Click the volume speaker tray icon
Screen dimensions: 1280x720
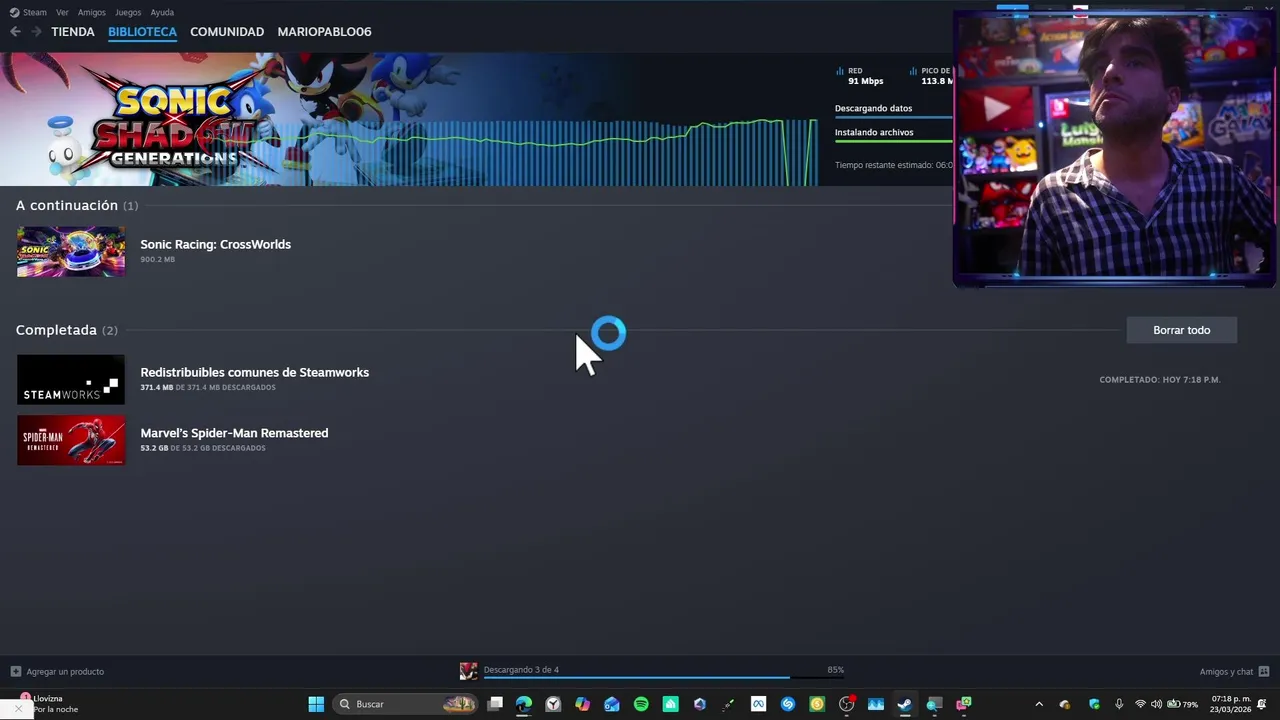pos(1157,704)
